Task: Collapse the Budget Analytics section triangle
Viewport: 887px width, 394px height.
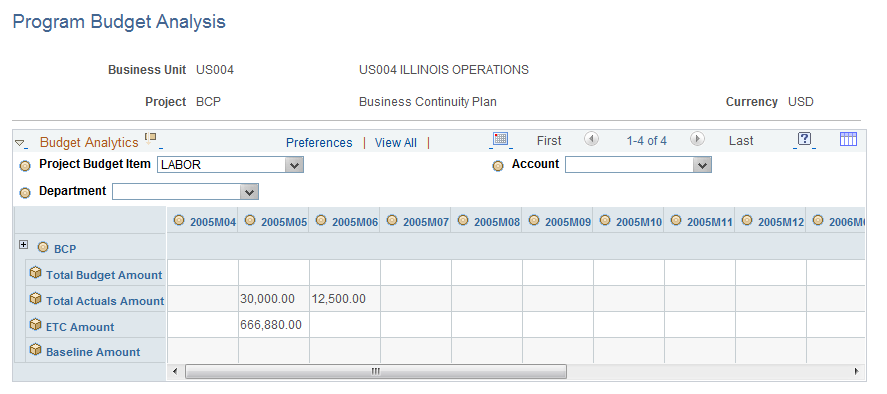Action: [19, 143]
